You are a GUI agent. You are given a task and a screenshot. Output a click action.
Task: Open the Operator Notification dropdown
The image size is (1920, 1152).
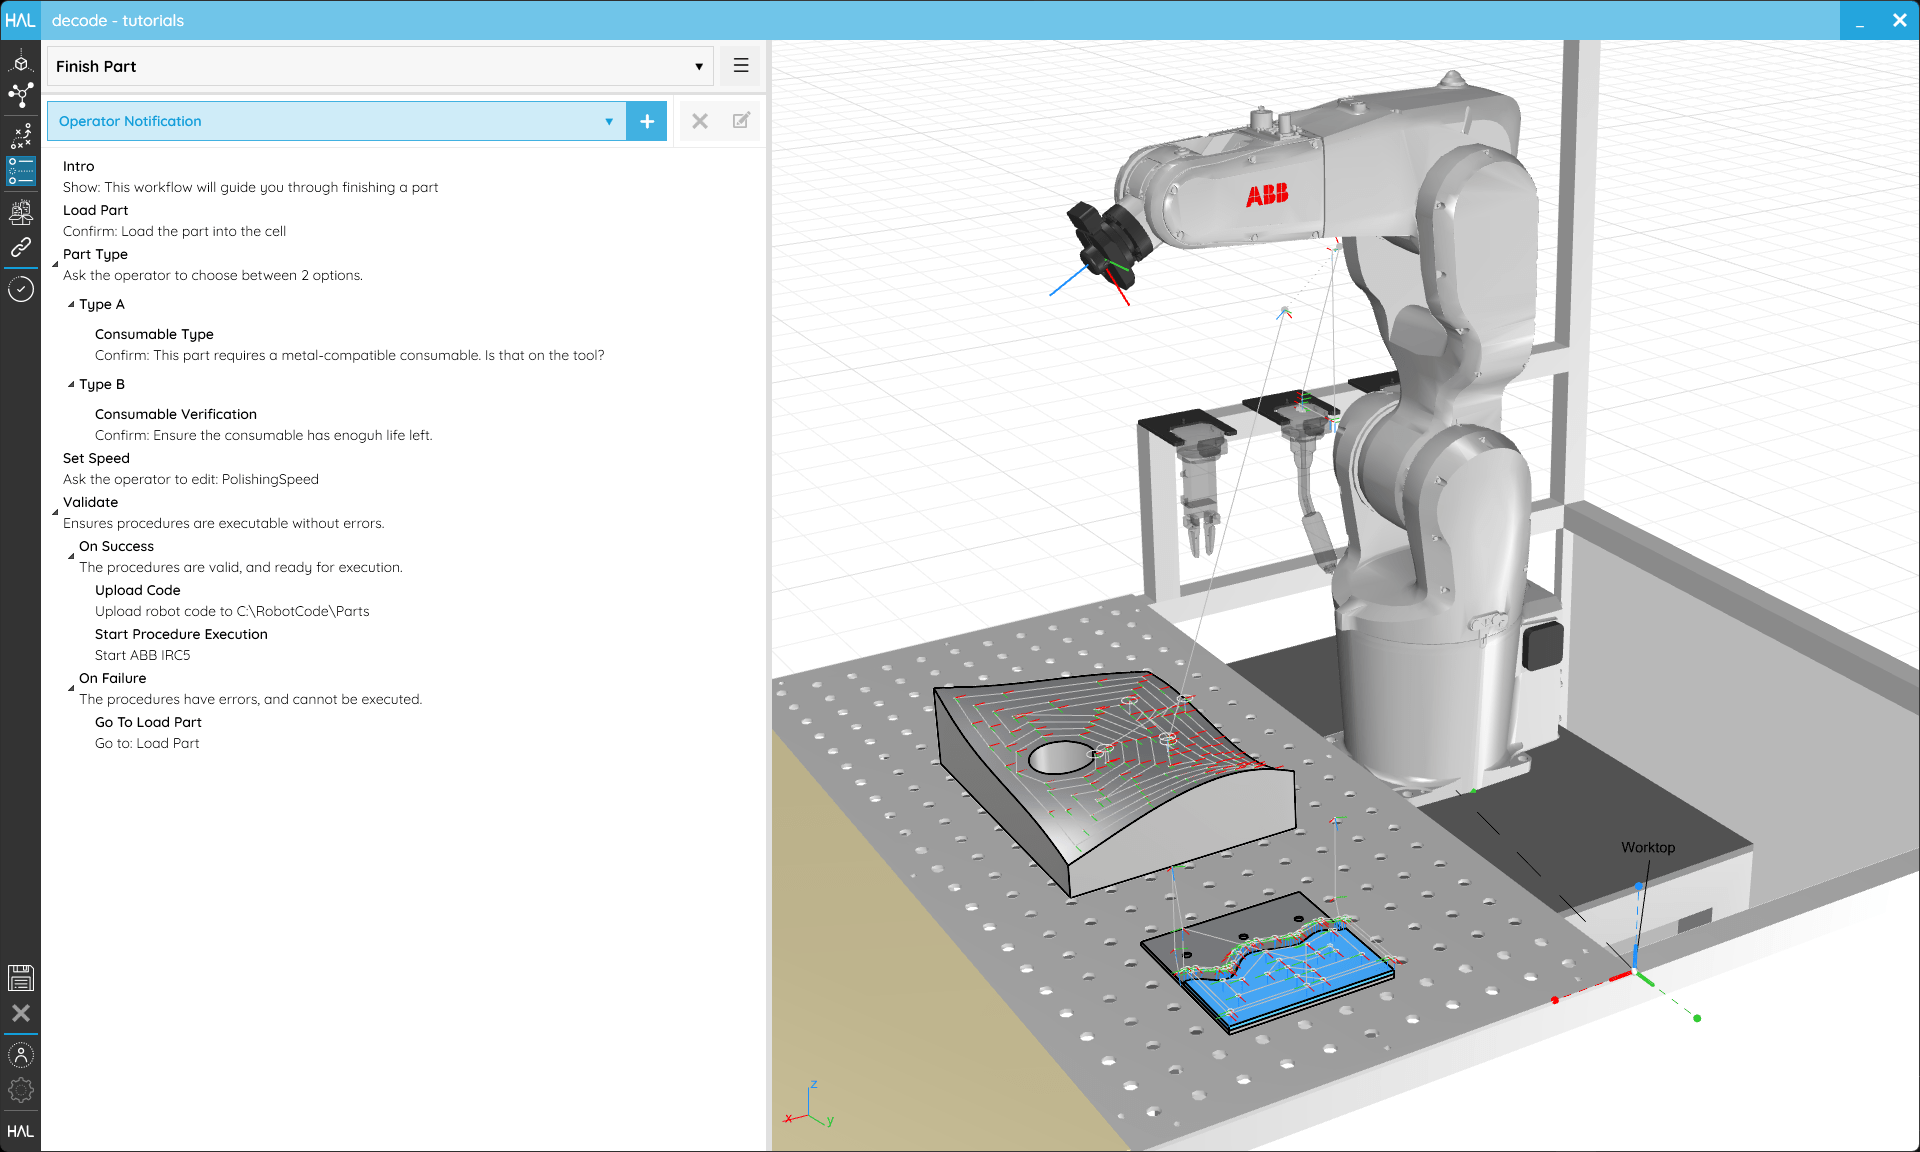pos(609,121)
